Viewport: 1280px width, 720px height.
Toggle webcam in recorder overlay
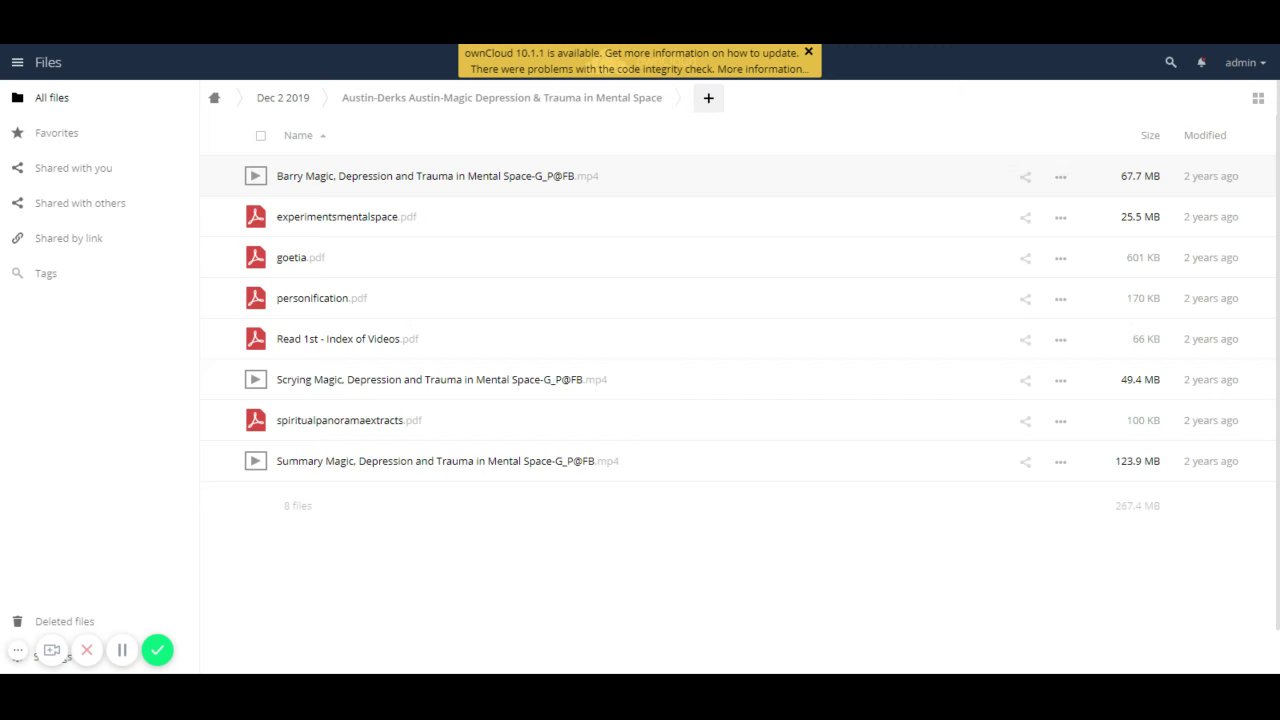pyautogui.click(x=52, y=650)
